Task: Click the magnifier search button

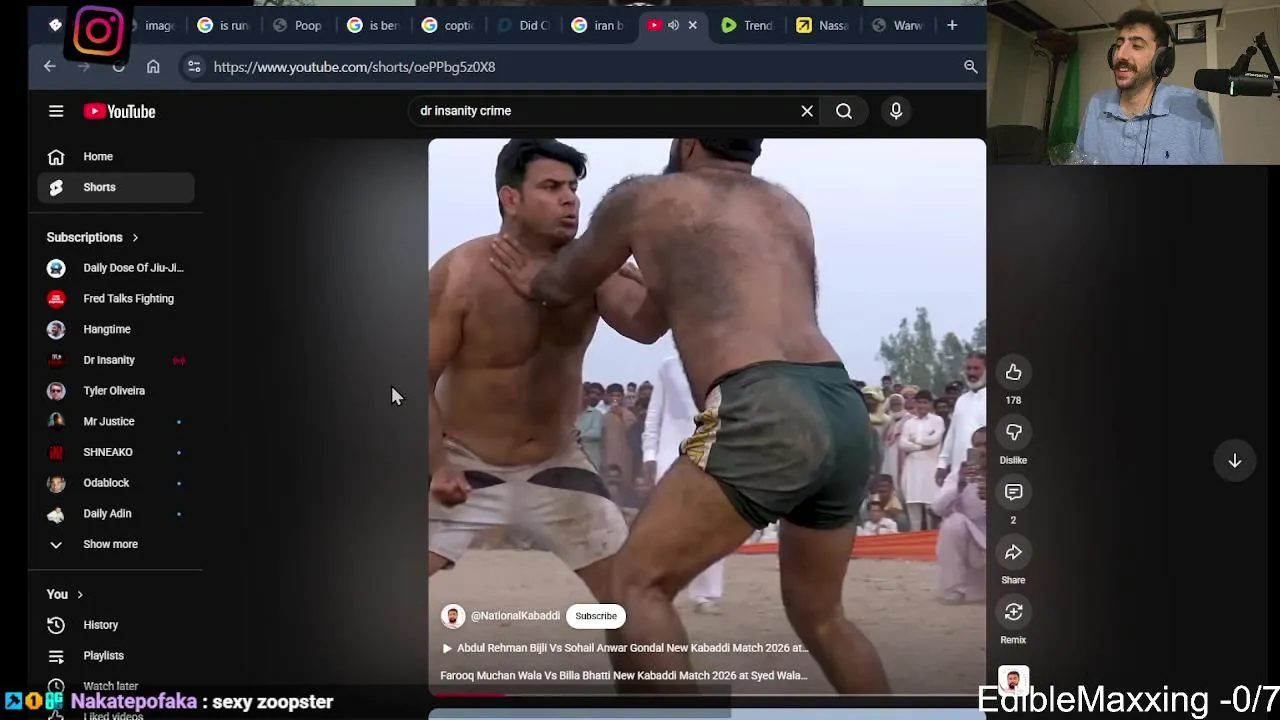Action: [x=844, y=111]
